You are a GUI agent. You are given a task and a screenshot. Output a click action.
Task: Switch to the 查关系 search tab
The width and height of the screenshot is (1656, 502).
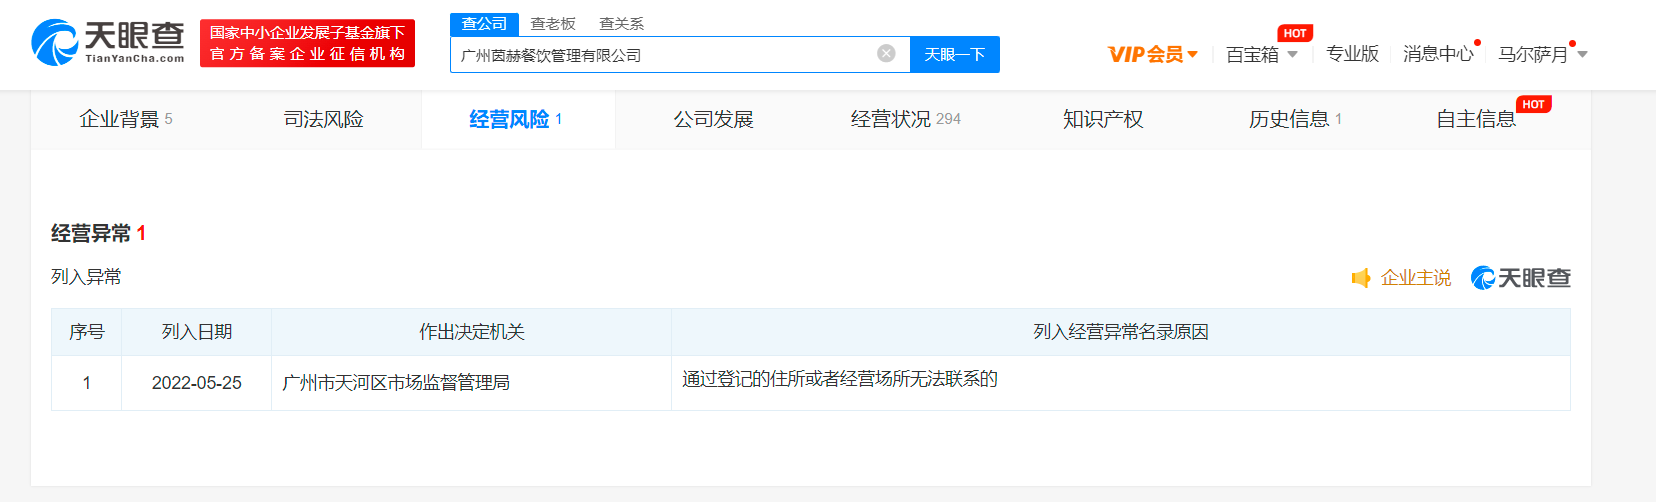coord(621,24)
